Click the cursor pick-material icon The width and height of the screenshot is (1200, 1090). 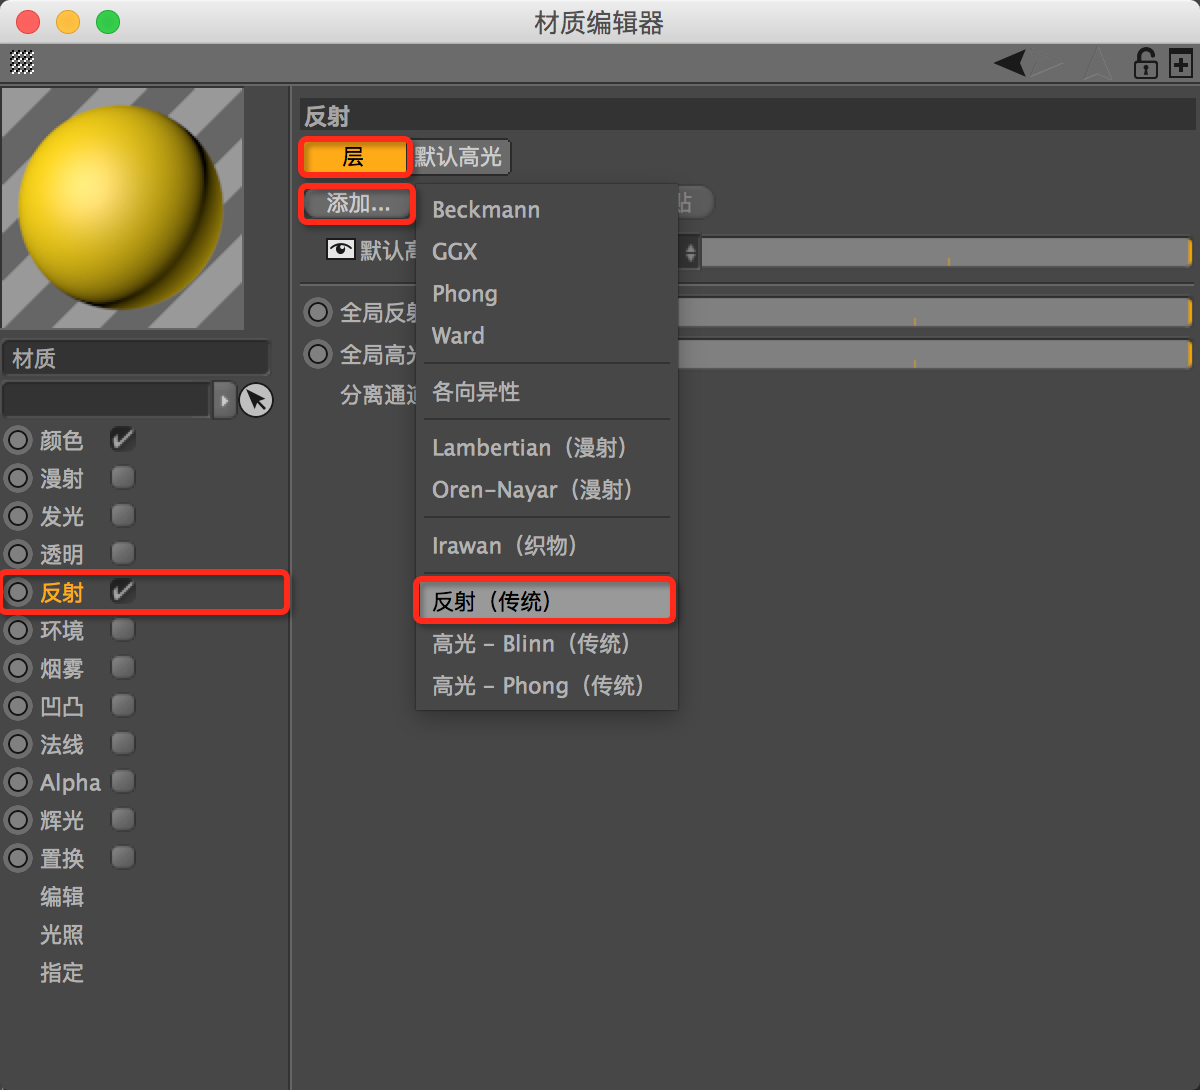pos(256,400)
